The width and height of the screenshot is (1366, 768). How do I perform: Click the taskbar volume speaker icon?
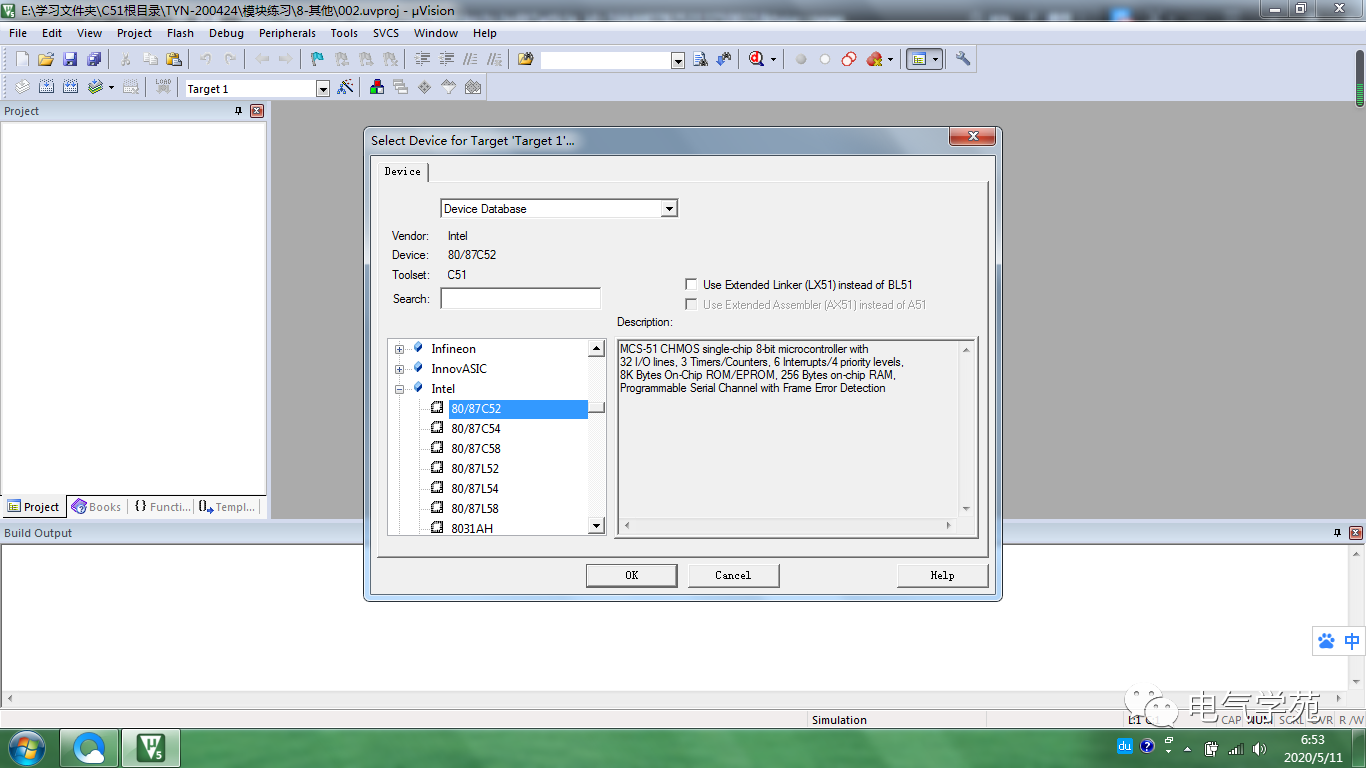[1259, 748]
